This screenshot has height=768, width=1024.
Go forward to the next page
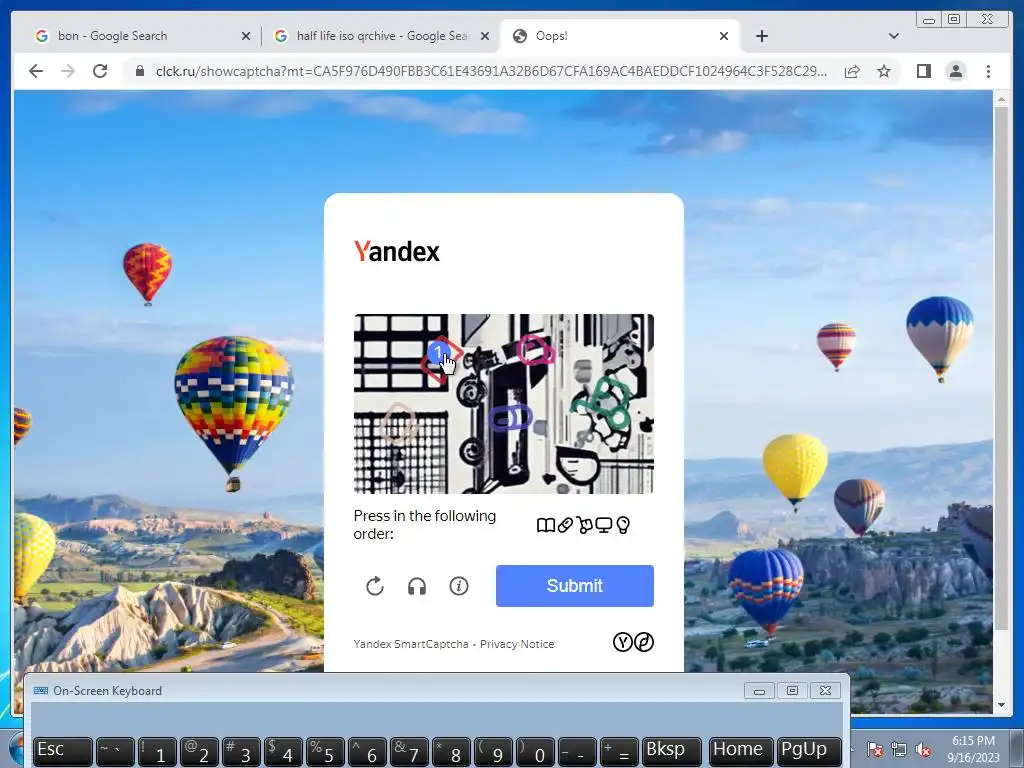tap(68, 71)
